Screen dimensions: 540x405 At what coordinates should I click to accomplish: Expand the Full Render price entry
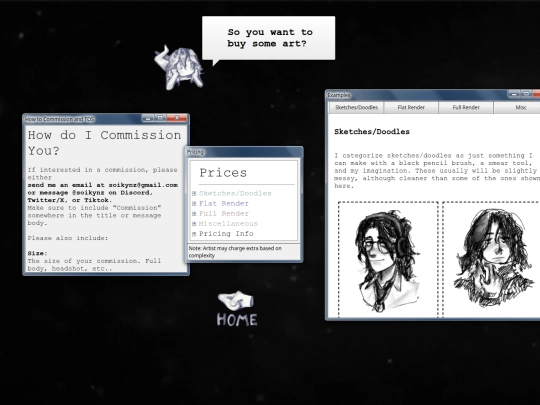point(194,214)
